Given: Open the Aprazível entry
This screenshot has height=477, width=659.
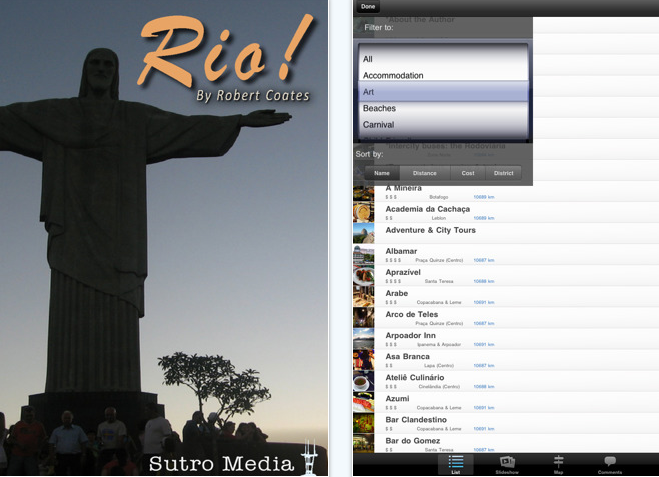Looking at the screenshot, I should pos(506,276).
